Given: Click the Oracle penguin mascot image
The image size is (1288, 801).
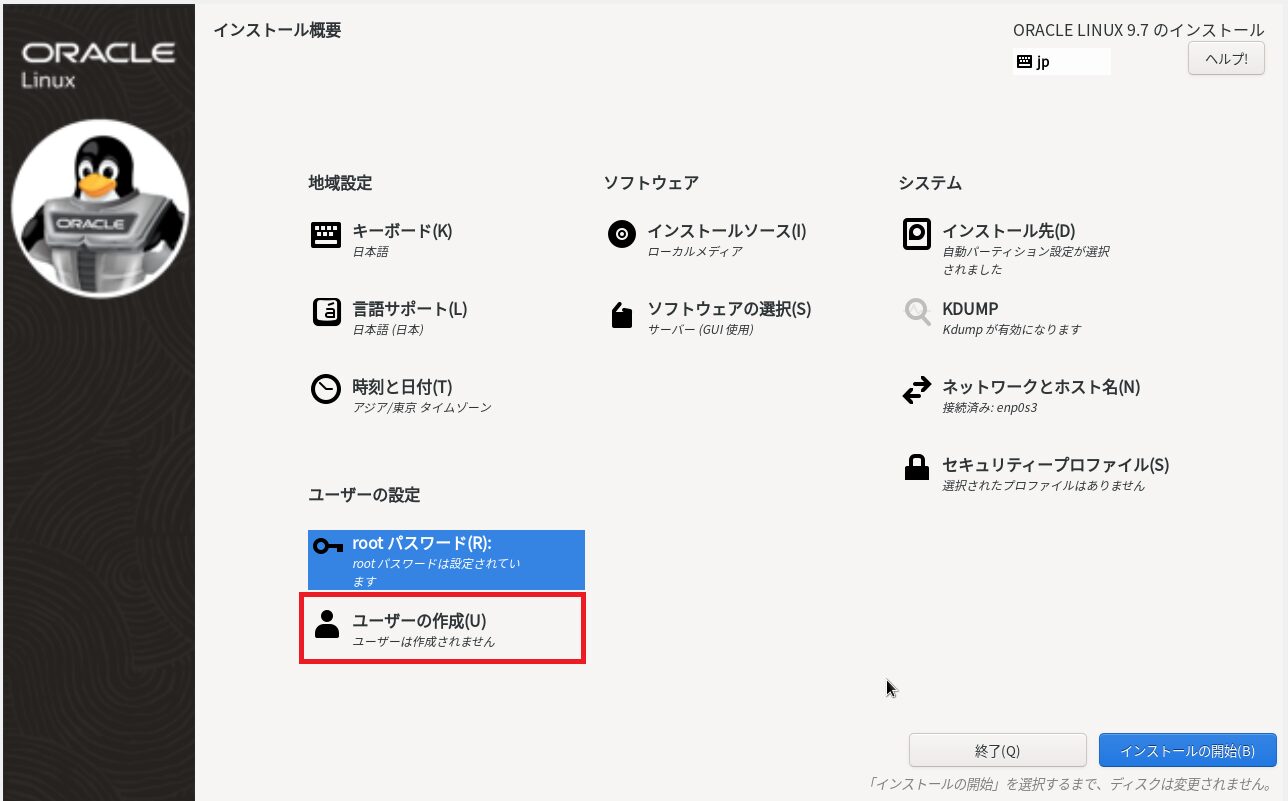Looking at the screenshot, I should [99, 208].
